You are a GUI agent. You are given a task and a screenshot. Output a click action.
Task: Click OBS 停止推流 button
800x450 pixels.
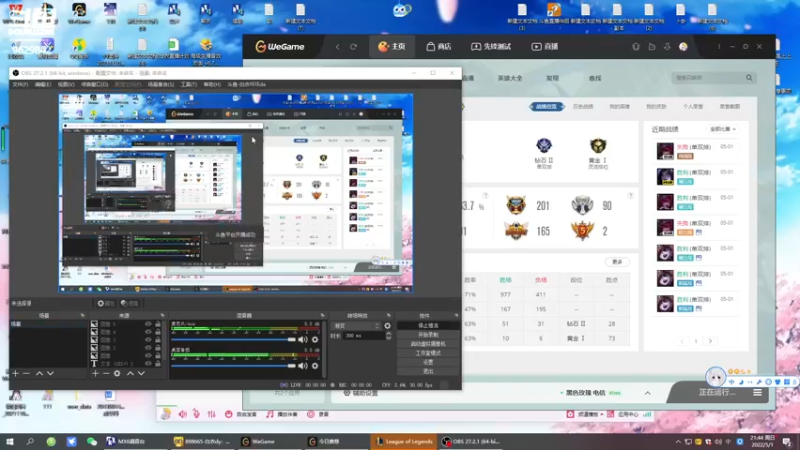click(428, 326)
